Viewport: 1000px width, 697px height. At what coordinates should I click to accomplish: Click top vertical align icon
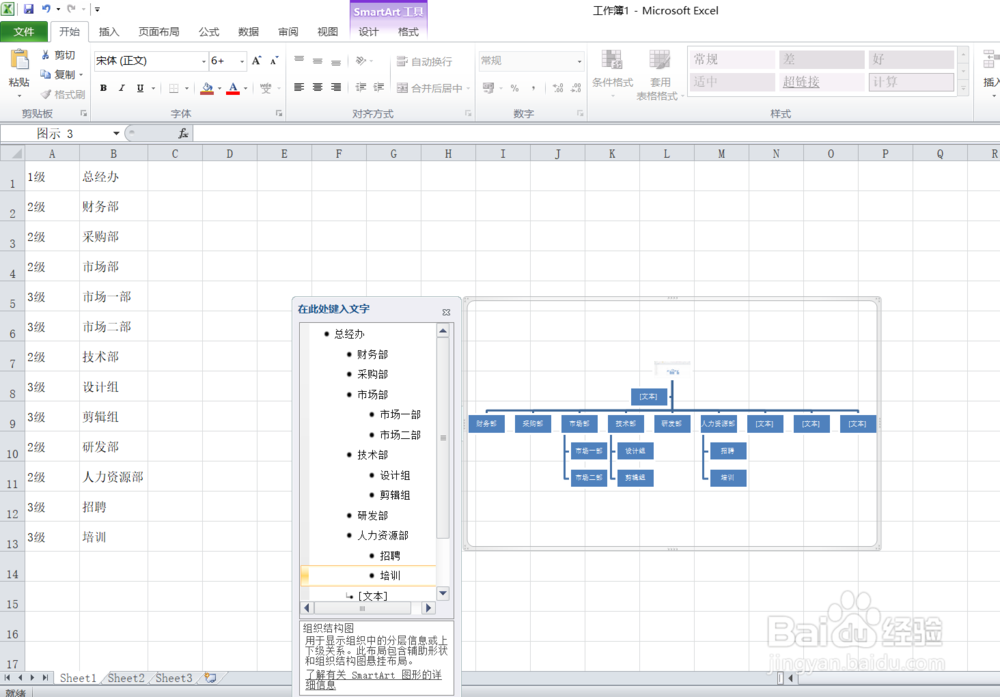point(299,61)
